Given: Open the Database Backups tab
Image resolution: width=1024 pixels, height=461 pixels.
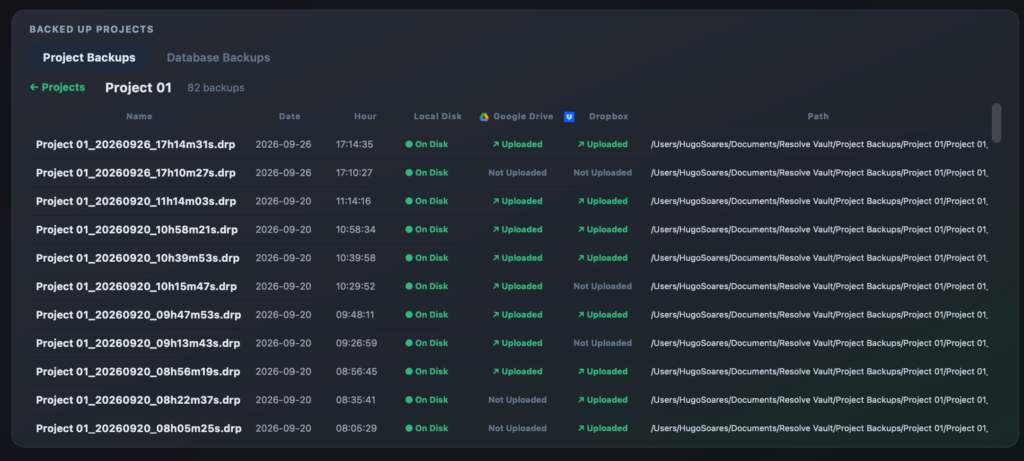Looking at the screenshot, I should click(218, 57).
